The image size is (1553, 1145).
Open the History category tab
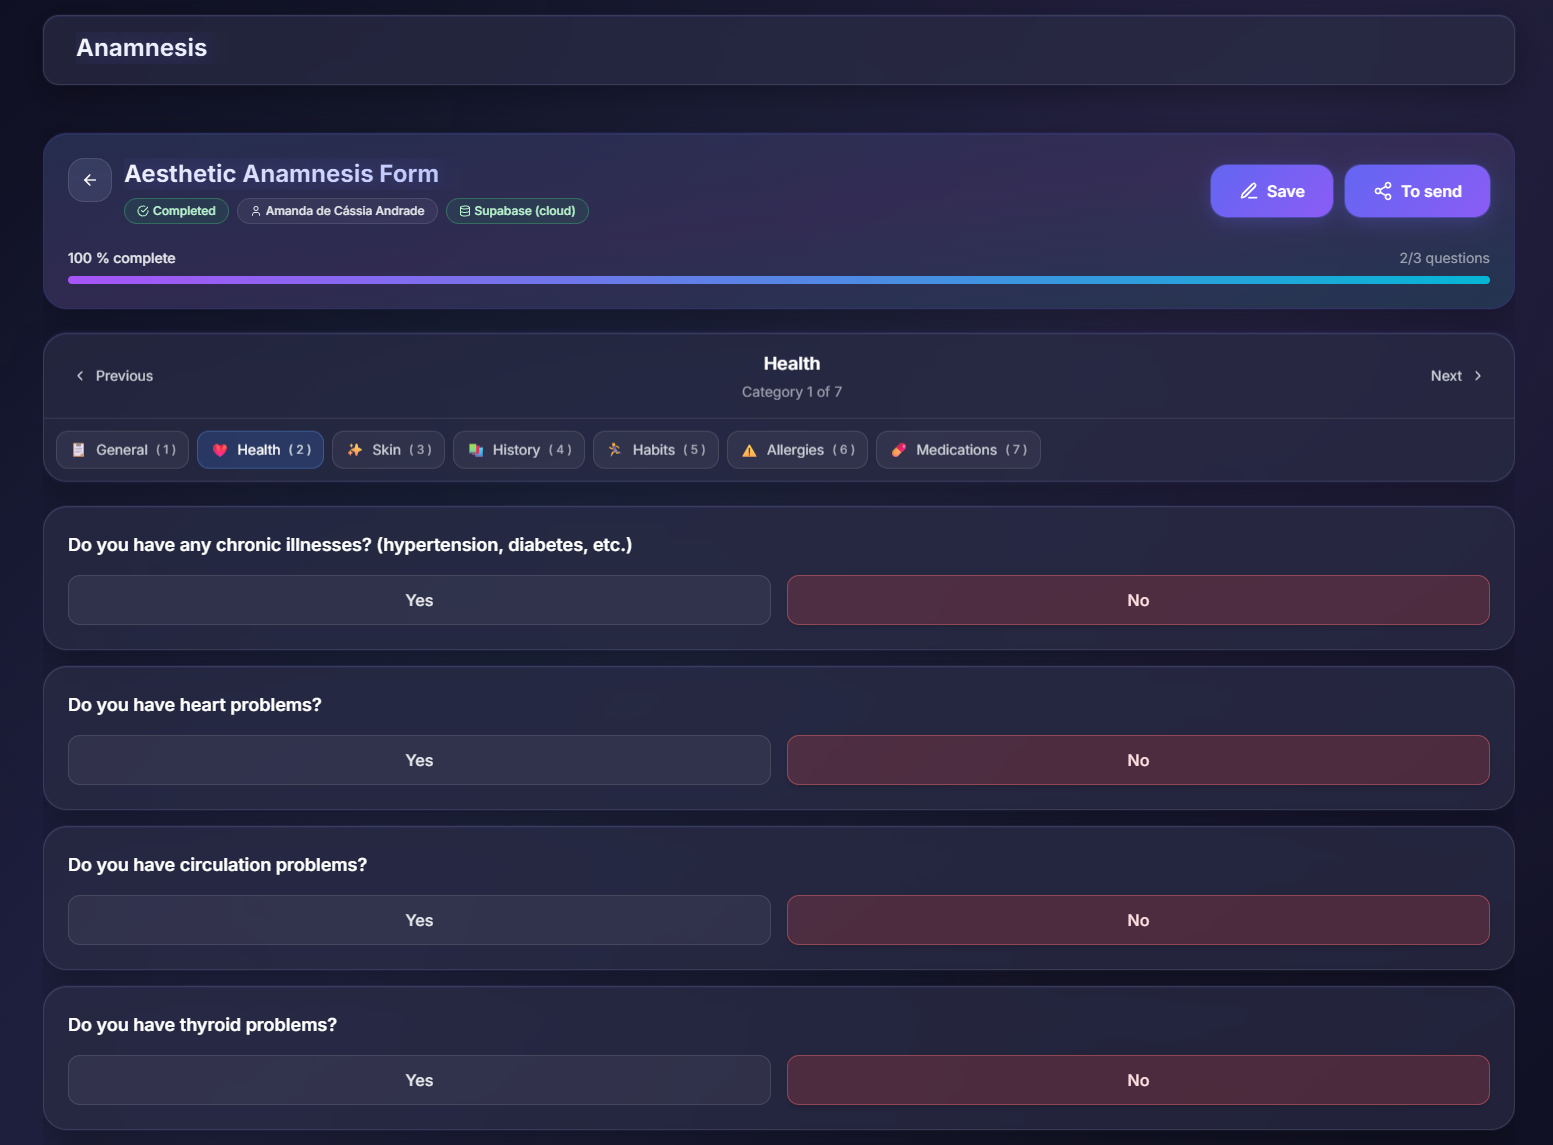(x=519, y=450)
